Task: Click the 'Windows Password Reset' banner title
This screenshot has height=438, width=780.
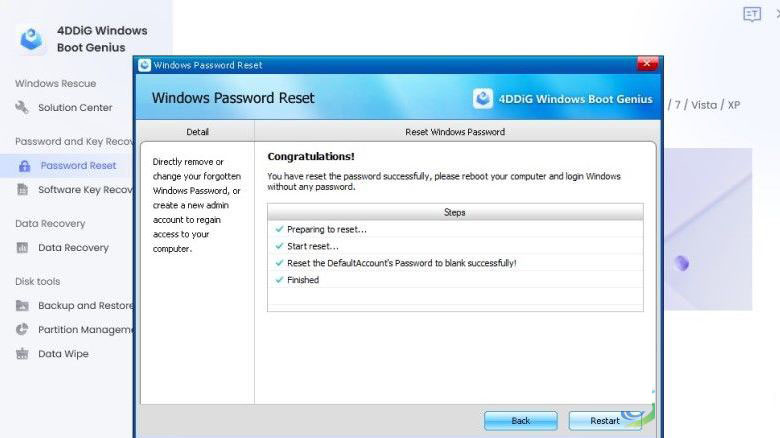Action: 233,98
